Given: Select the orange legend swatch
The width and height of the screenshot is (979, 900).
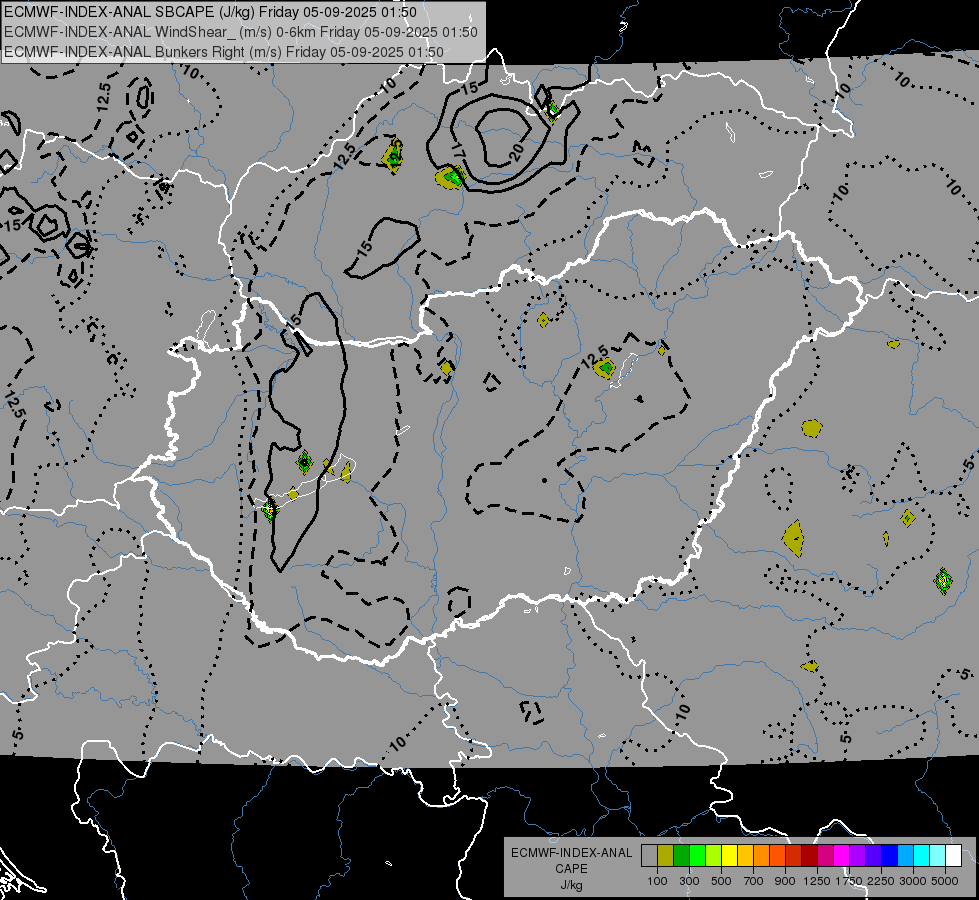Looking at the screenshot, I should pos(762,856).
